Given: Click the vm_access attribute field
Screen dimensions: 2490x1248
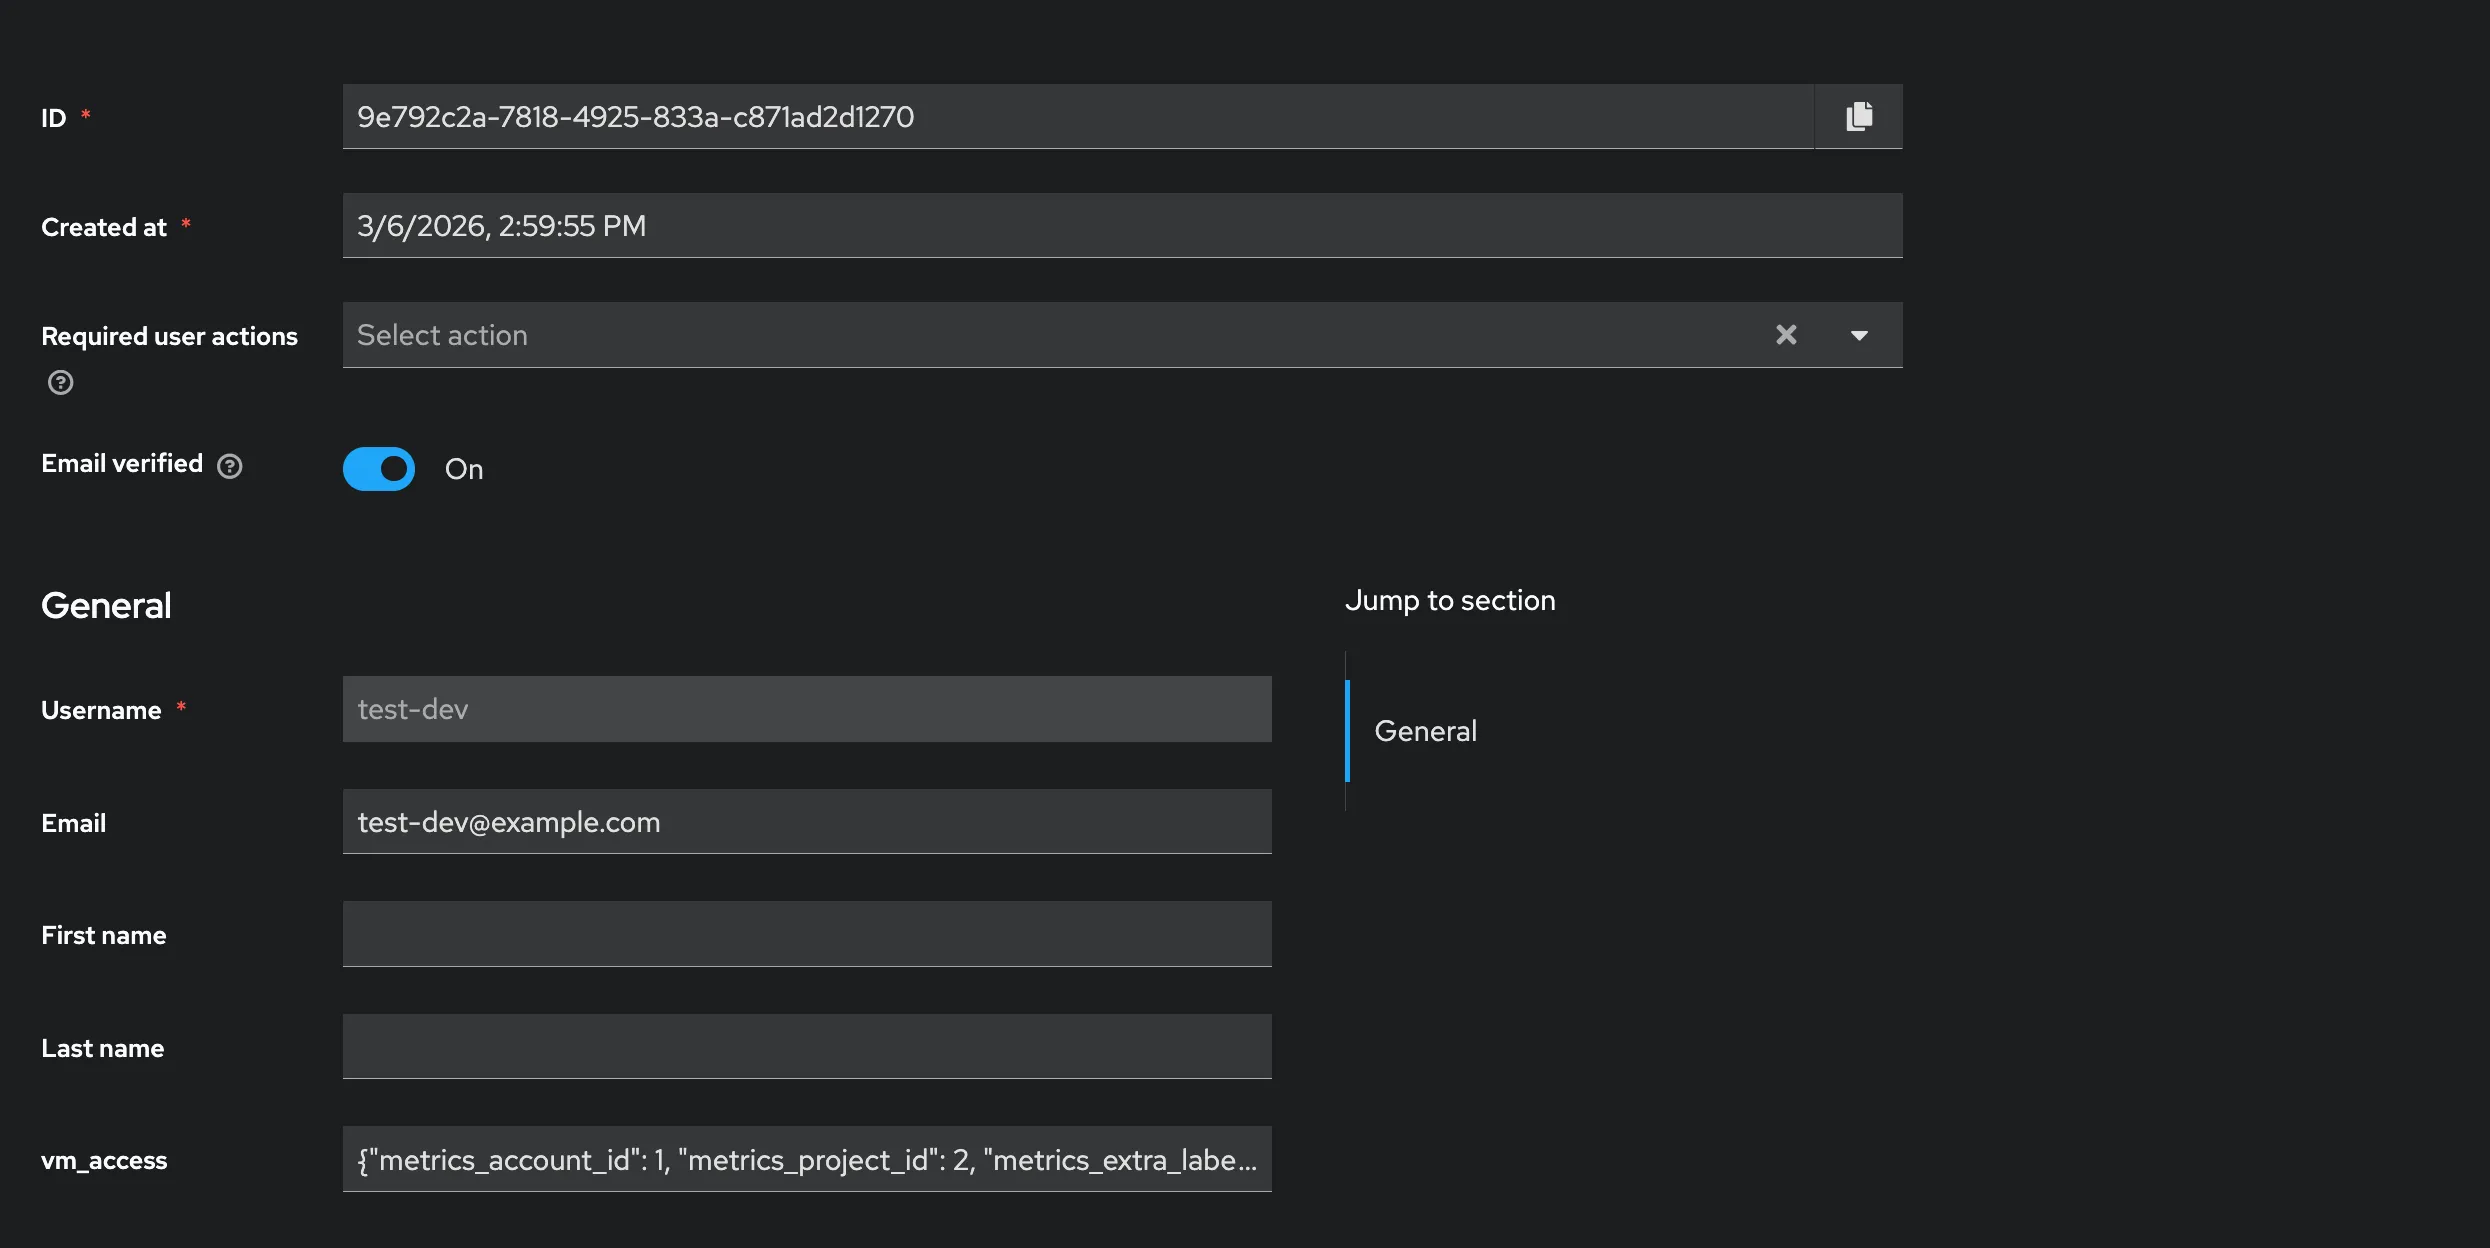Looking at the screenshot, I should (x=806, y=1160).
